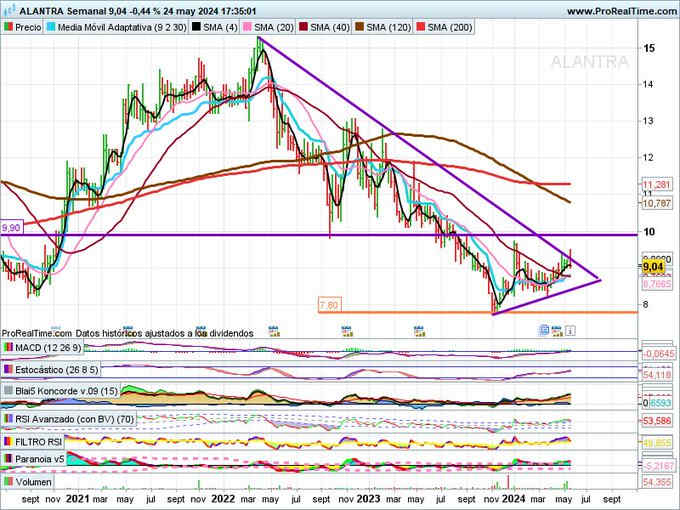Click the 2022 year label on time axis

point(222,499)
